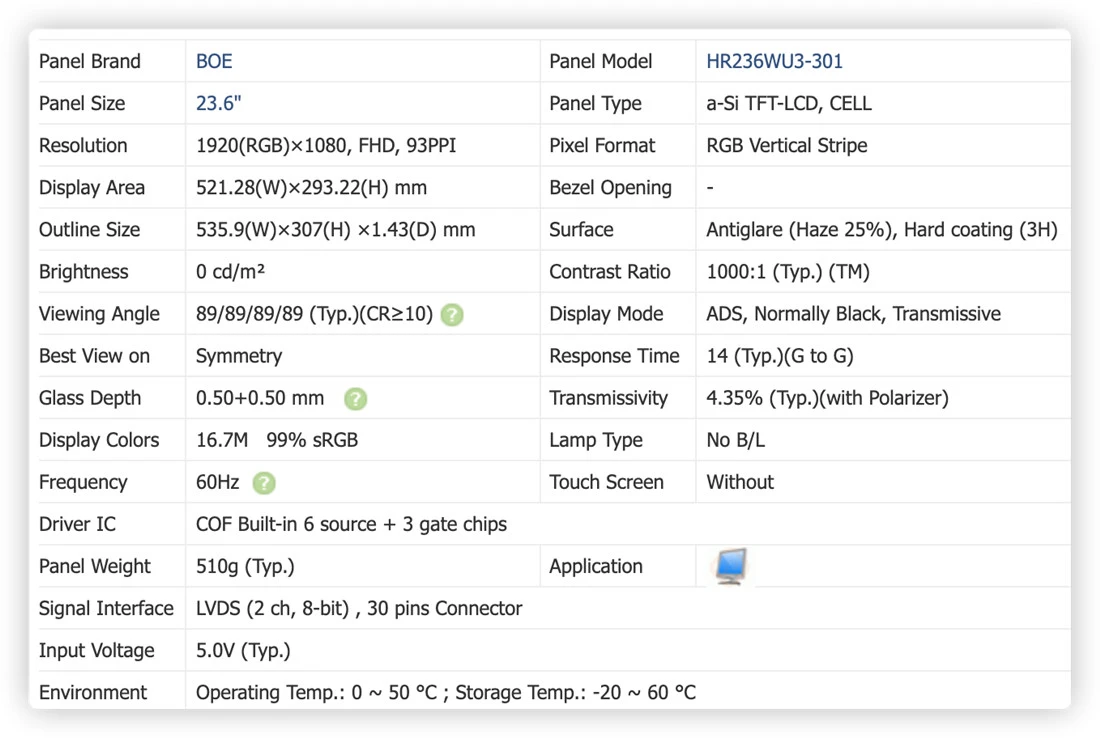Select the Surface label
This screenshot has width=1100, height=738.
coord(581,229)
